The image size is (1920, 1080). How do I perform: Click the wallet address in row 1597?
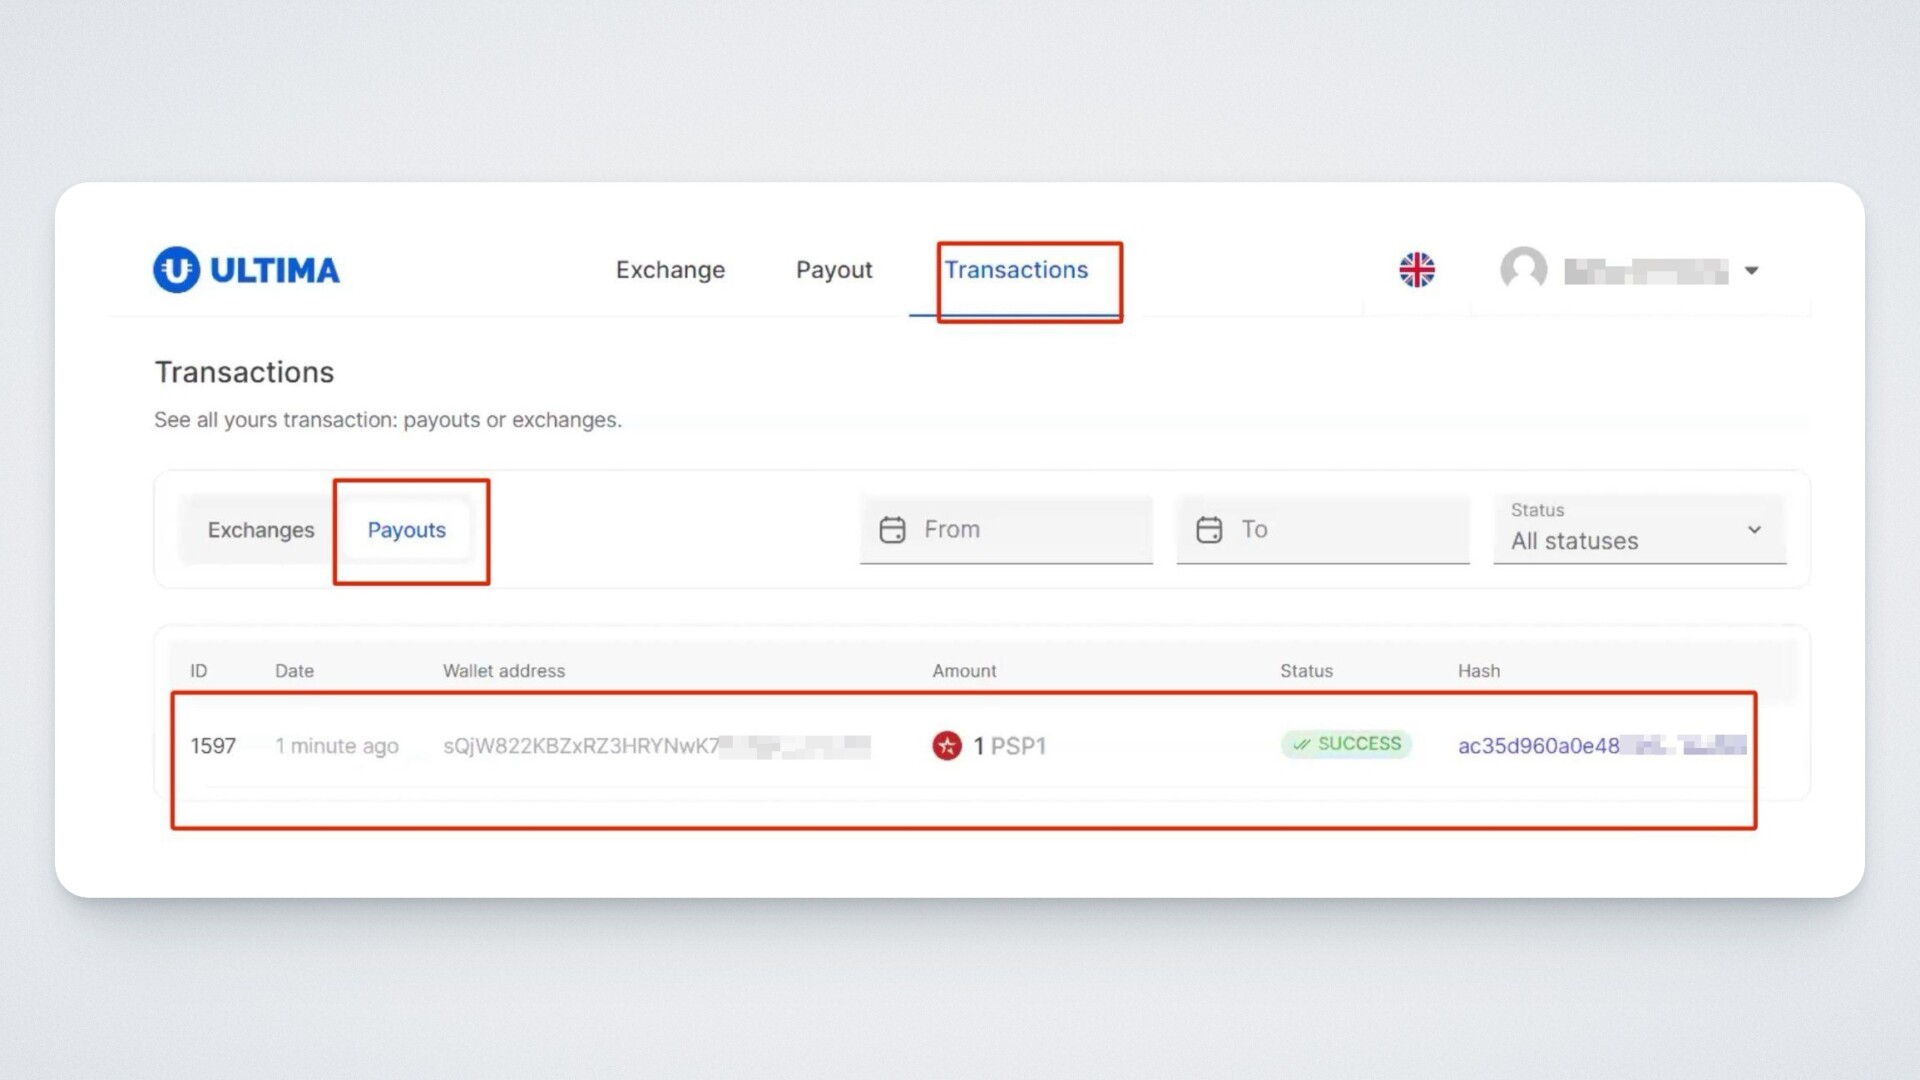click(580, 746)
